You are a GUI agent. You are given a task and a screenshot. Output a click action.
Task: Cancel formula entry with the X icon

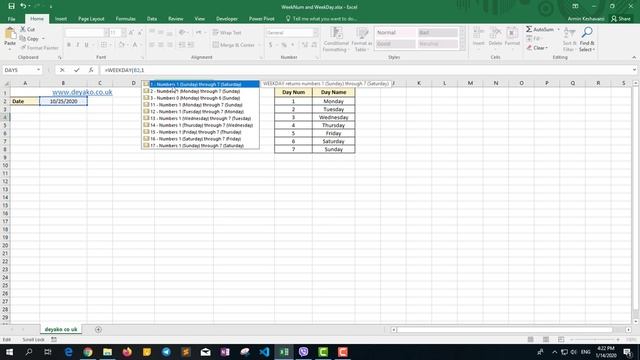[62, 70]
